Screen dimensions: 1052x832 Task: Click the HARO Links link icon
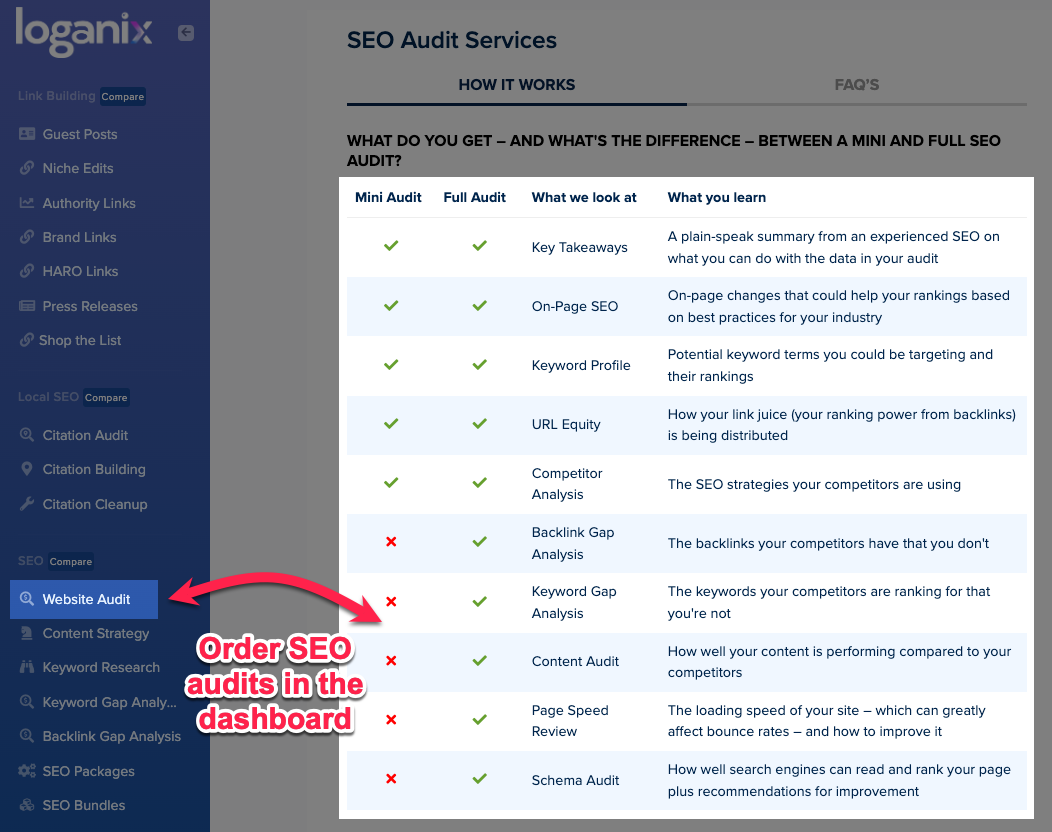pos(27,271)
